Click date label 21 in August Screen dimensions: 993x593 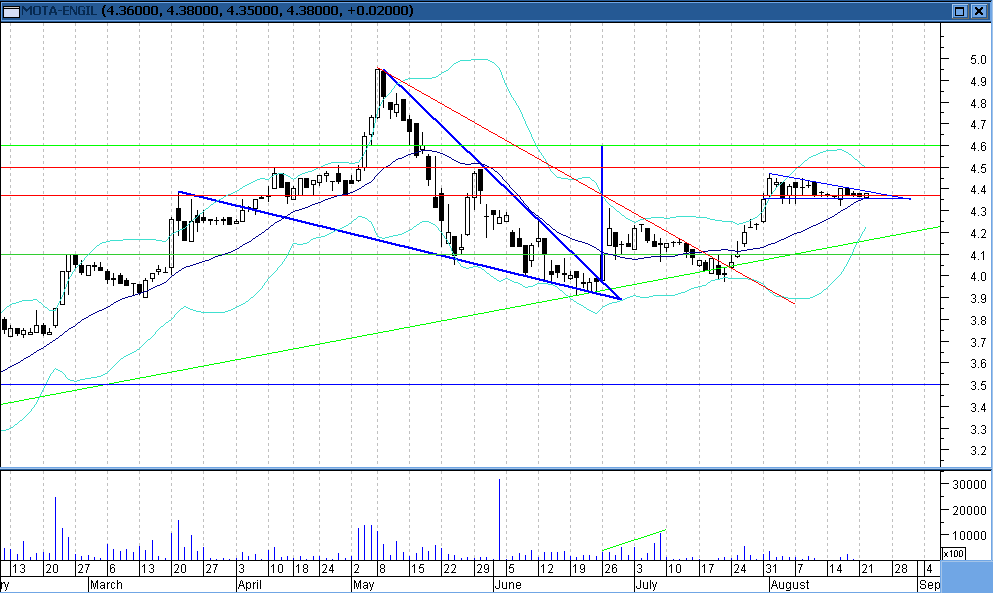coord(867,569)
